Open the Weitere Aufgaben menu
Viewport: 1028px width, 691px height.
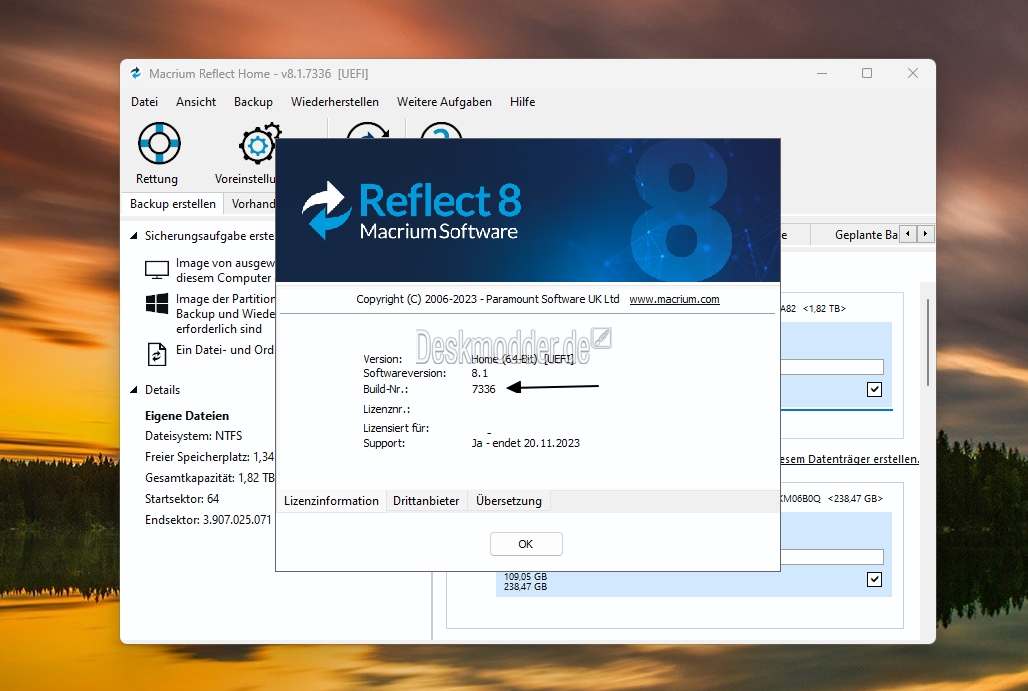[444, 102]
